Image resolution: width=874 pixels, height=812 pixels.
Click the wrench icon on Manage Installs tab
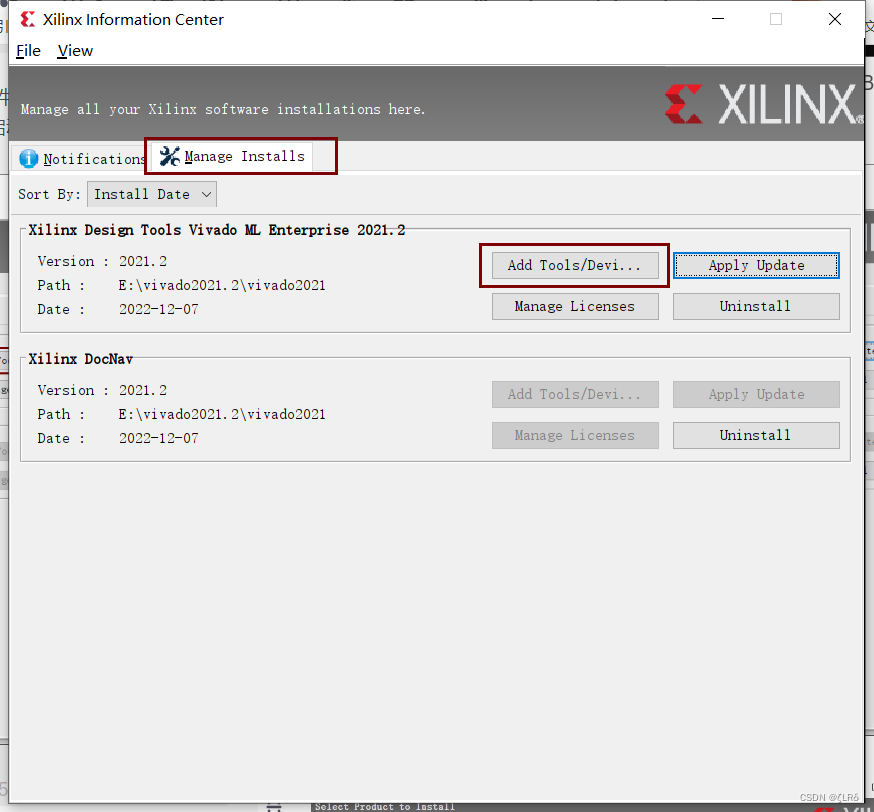[166, 156]
